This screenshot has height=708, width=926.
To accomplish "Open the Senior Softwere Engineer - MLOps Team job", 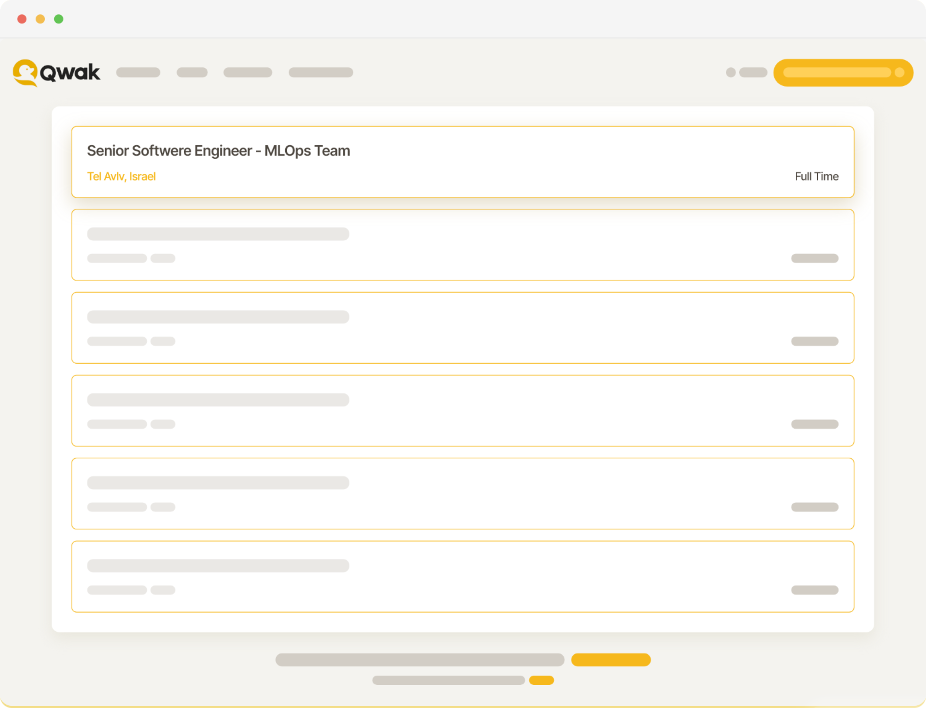I will tap(218, 151).
